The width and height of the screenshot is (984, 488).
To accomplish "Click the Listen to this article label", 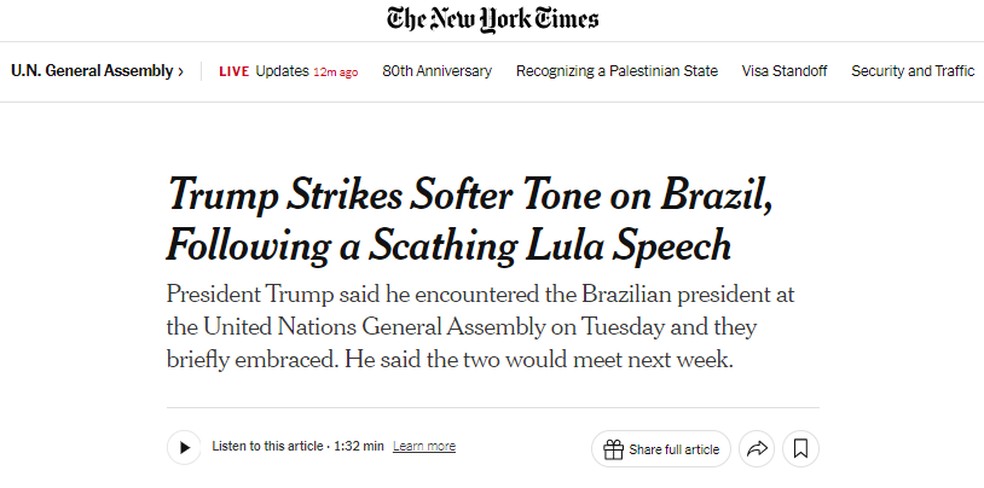I will pyautogui.click(x=267, y=447).
